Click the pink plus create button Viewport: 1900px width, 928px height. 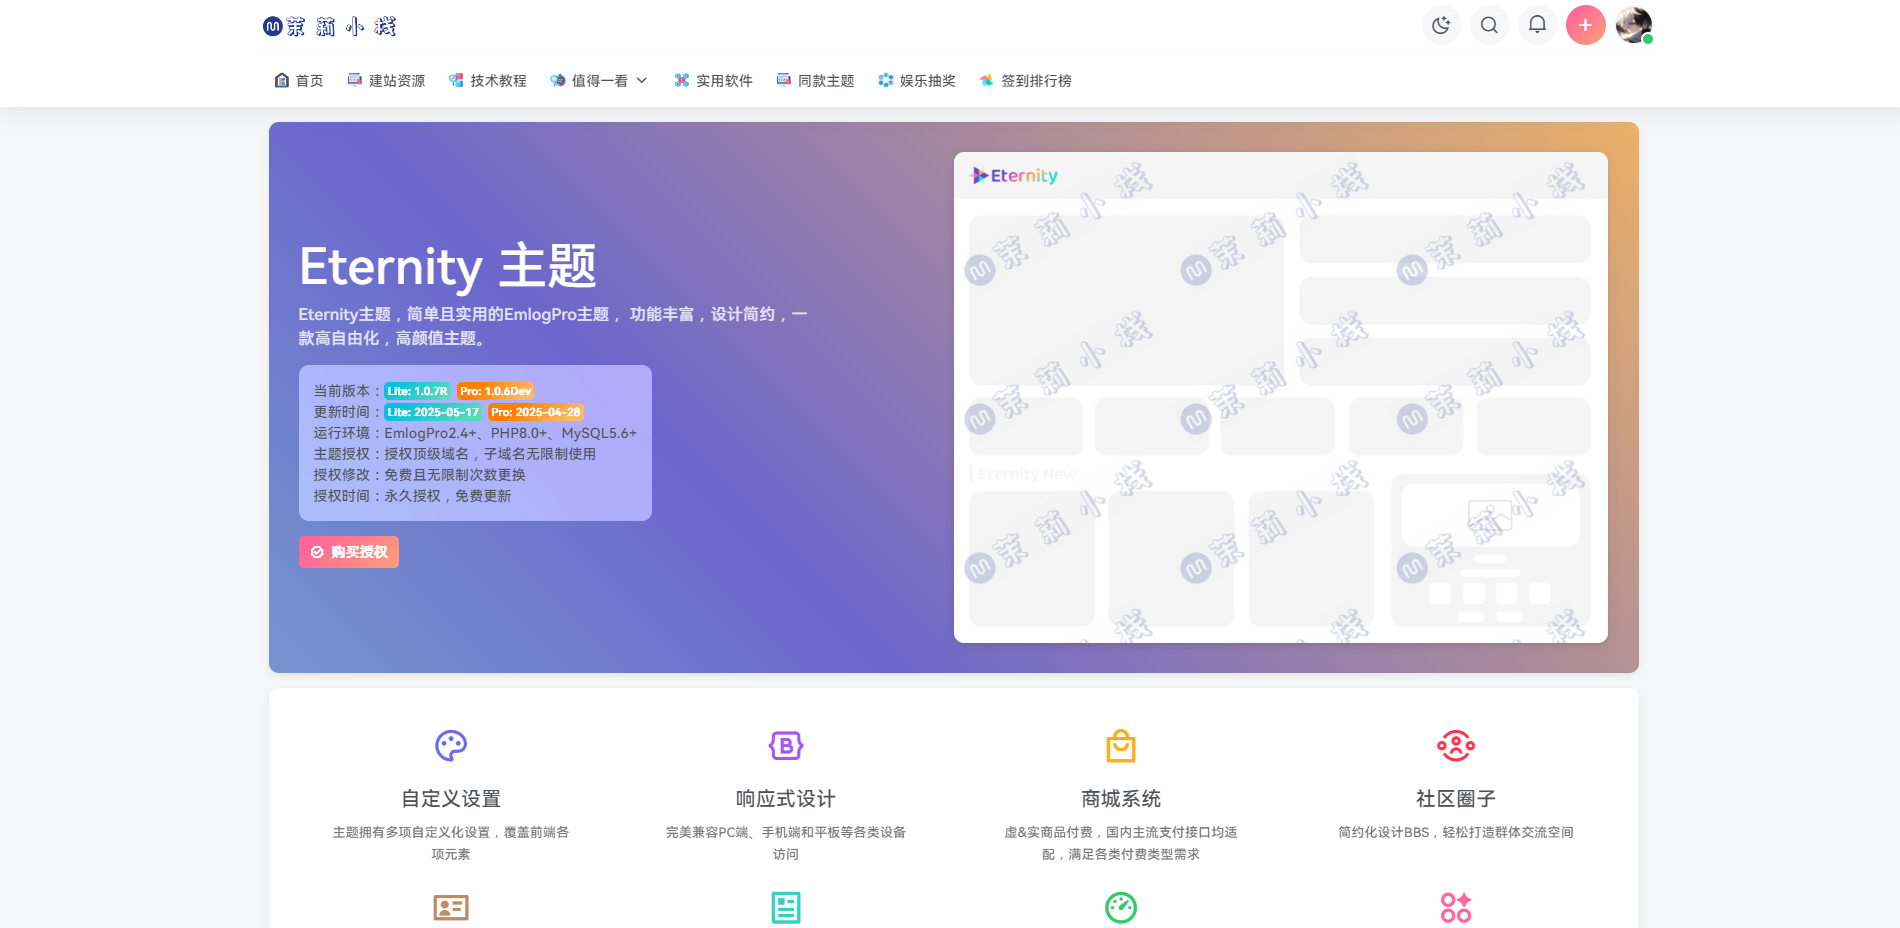click(x=1585, y=25)
